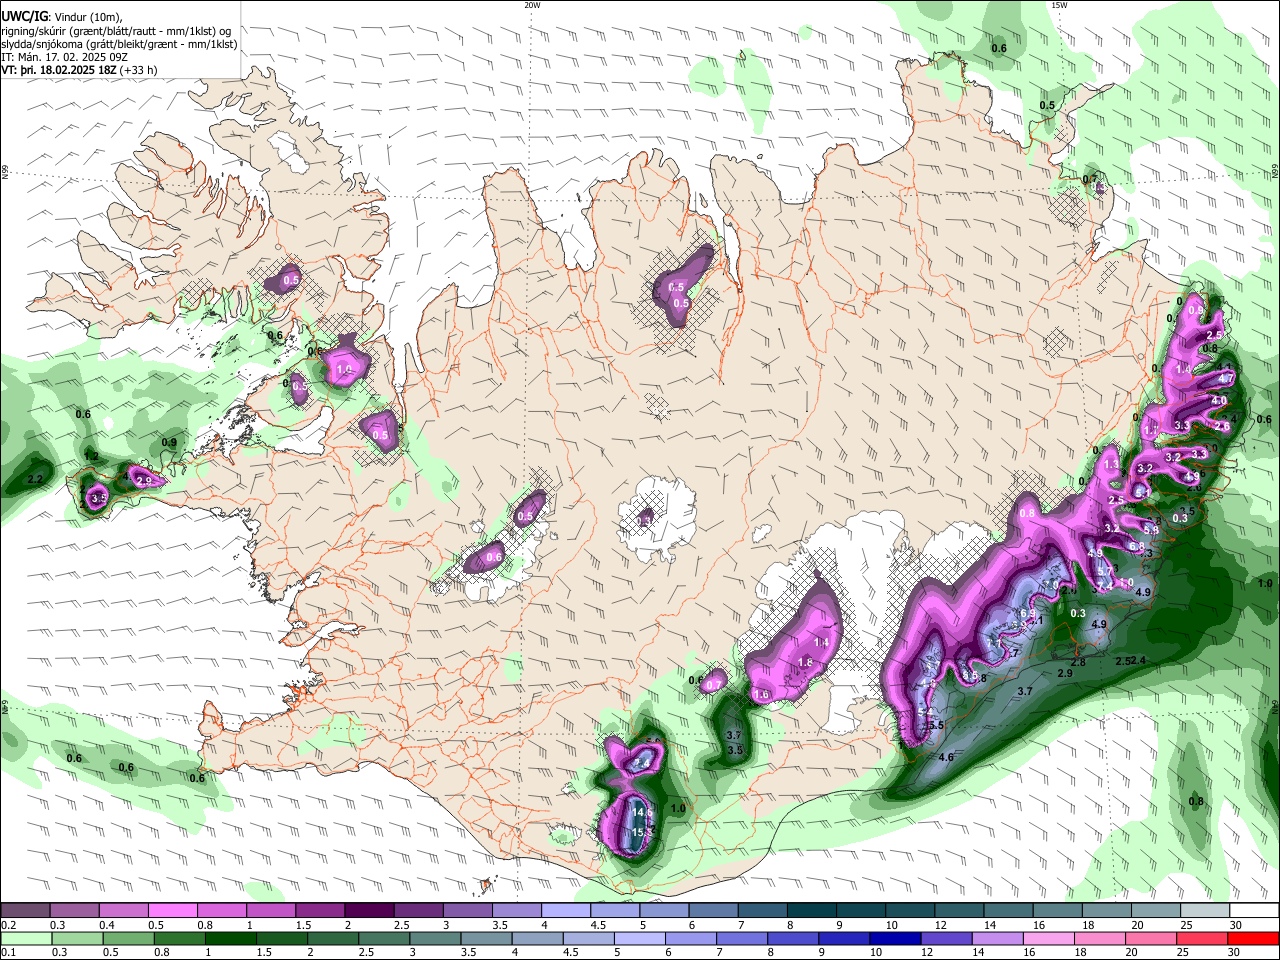Viewport: 1280px width, 960px height.
Task: Click the "slydda/snjókoma" legend description line
Action: pyautogui.click(x=119, y=44)
